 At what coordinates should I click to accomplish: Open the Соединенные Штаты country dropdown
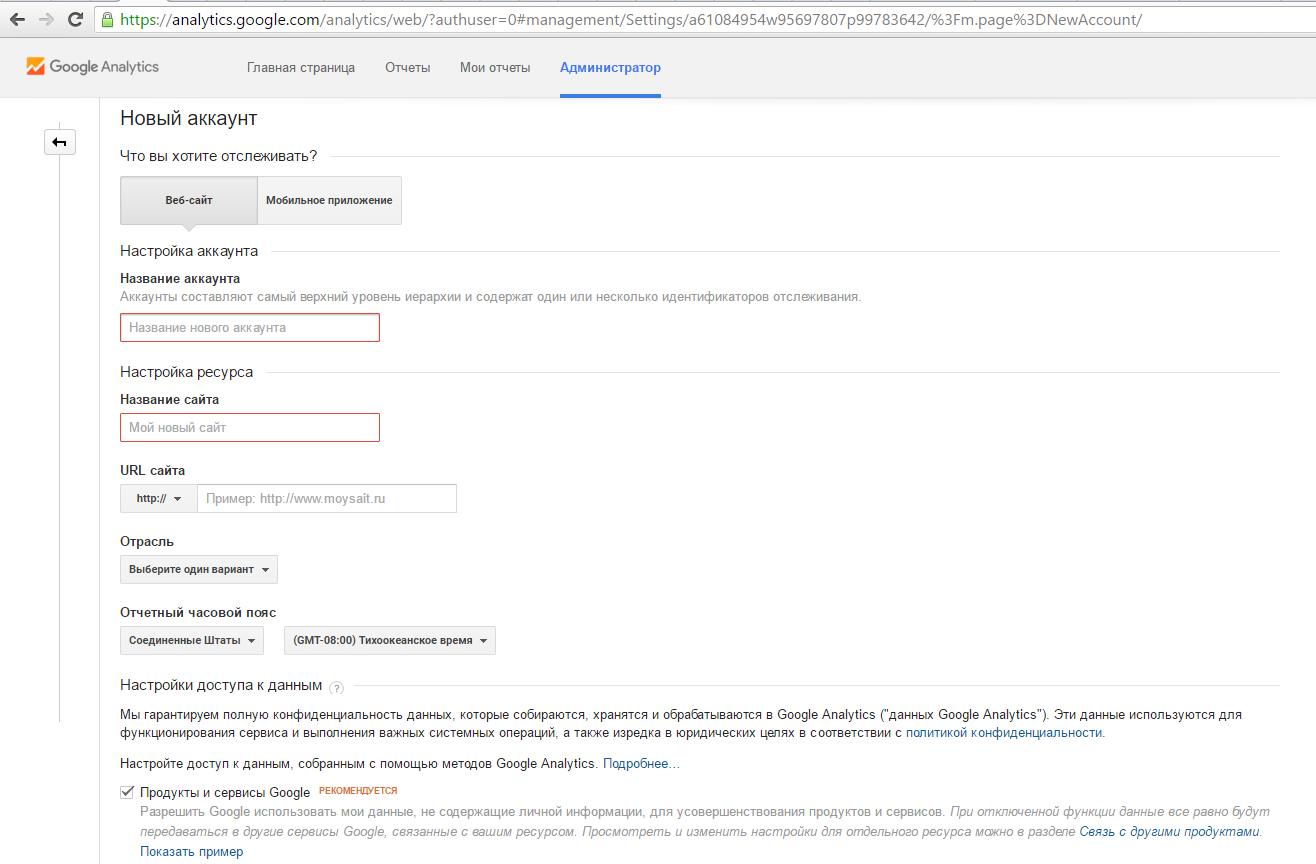(192, 640)
